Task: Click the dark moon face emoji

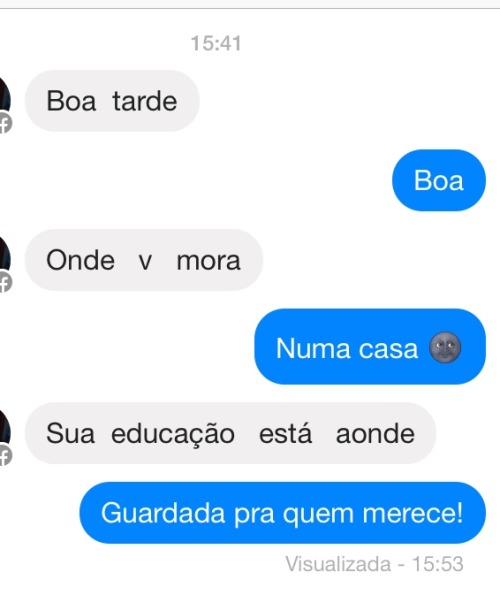Action: (445, 348)
